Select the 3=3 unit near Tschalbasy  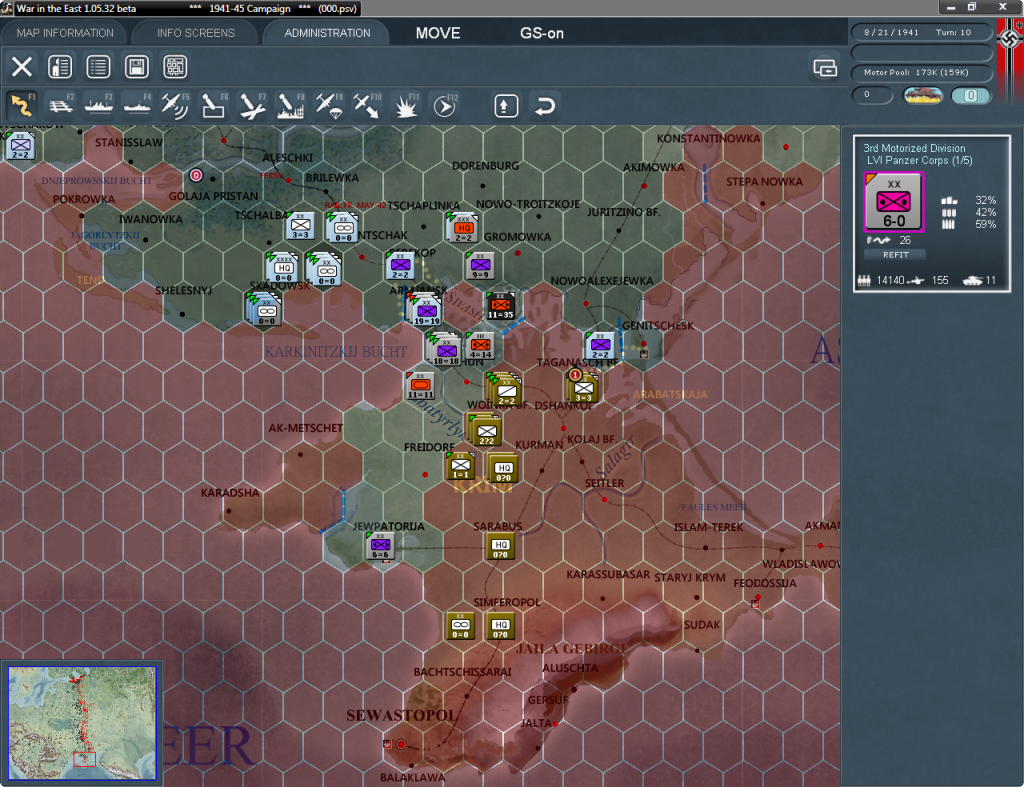300,226
